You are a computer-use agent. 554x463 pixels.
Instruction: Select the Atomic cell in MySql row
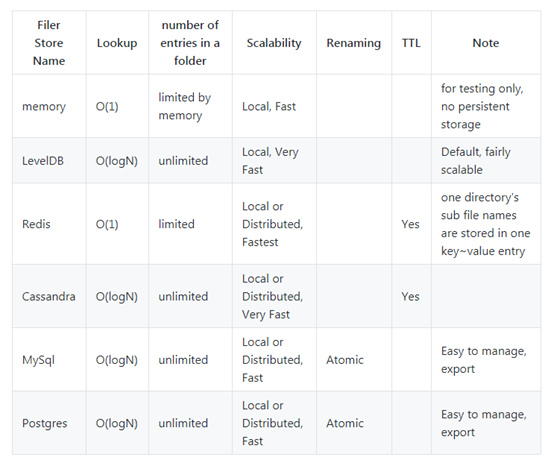(x=344, y=360)
